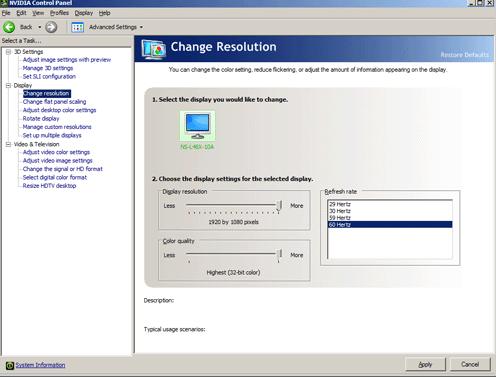
Task: Click Restore Defaults link
Action: [464, 55]
